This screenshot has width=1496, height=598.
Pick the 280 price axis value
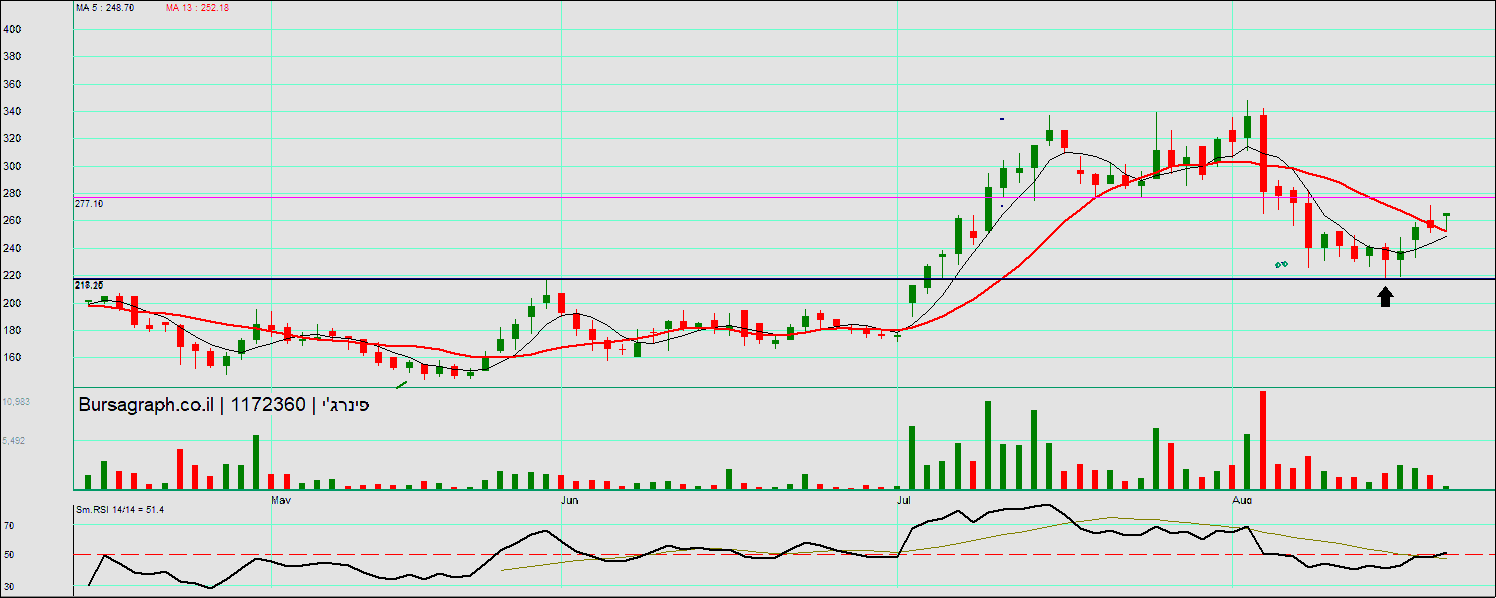13,193
